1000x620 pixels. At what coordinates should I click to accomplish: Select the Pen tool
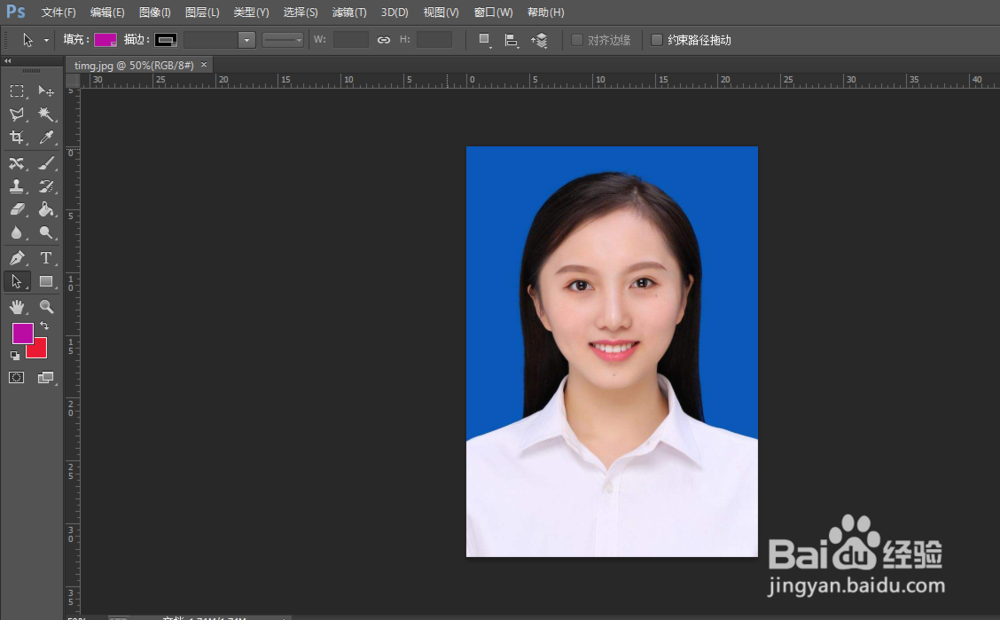(x=17, y=257)
